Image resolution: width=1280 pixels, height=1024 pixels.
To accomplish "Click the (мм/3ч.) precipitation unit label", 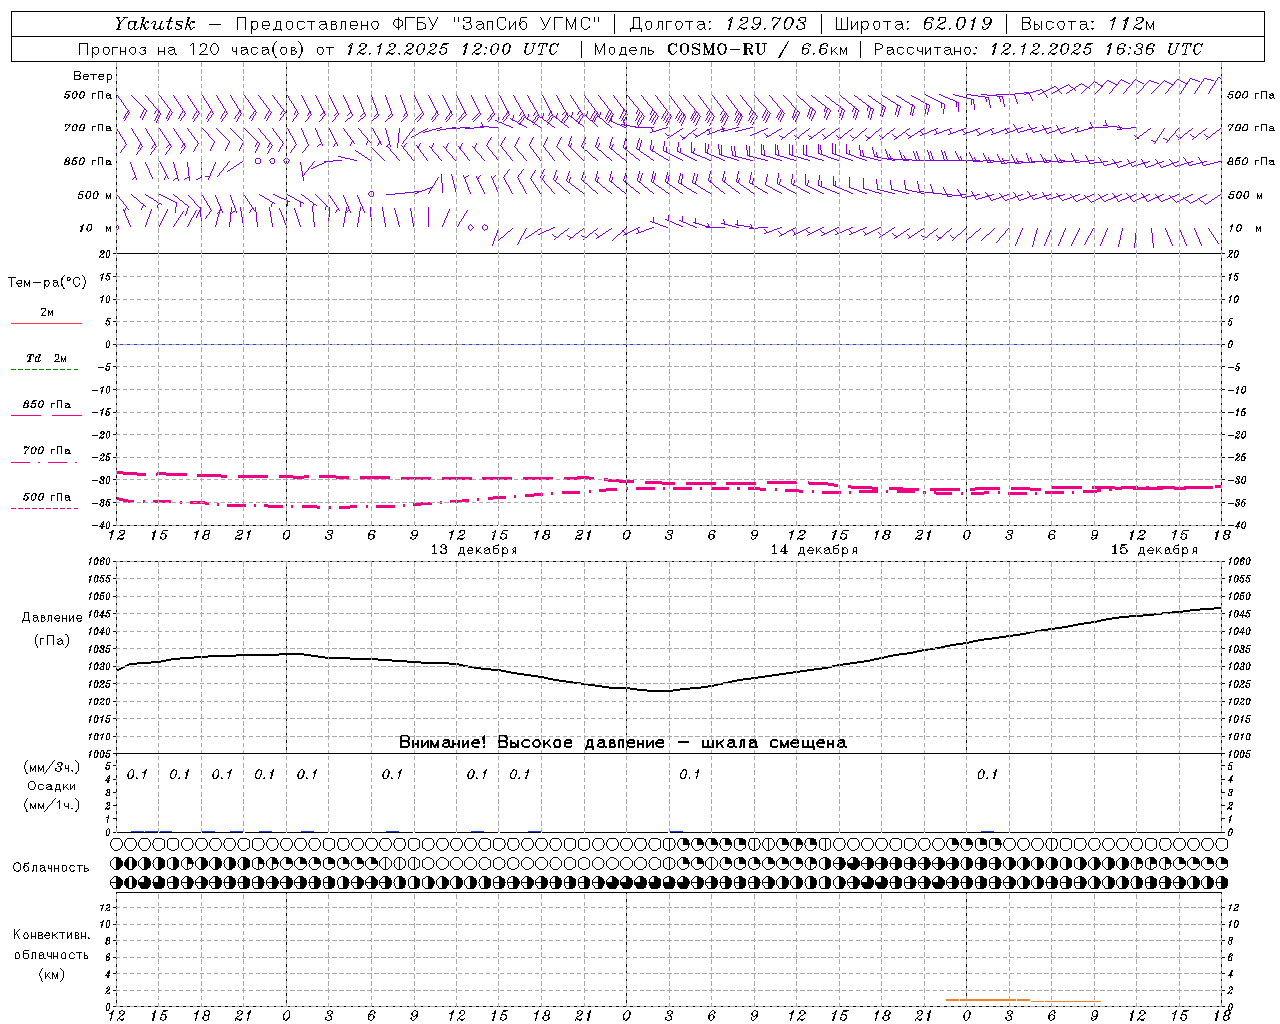I will pos(51,768).
